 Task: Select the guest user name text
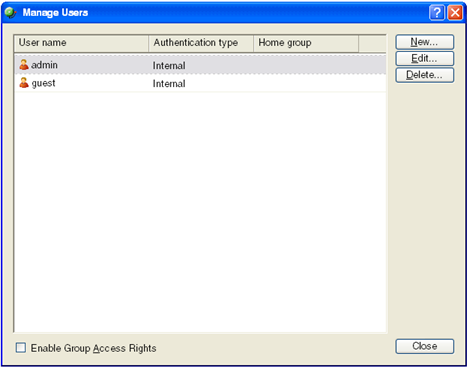[x=43, y=83]
